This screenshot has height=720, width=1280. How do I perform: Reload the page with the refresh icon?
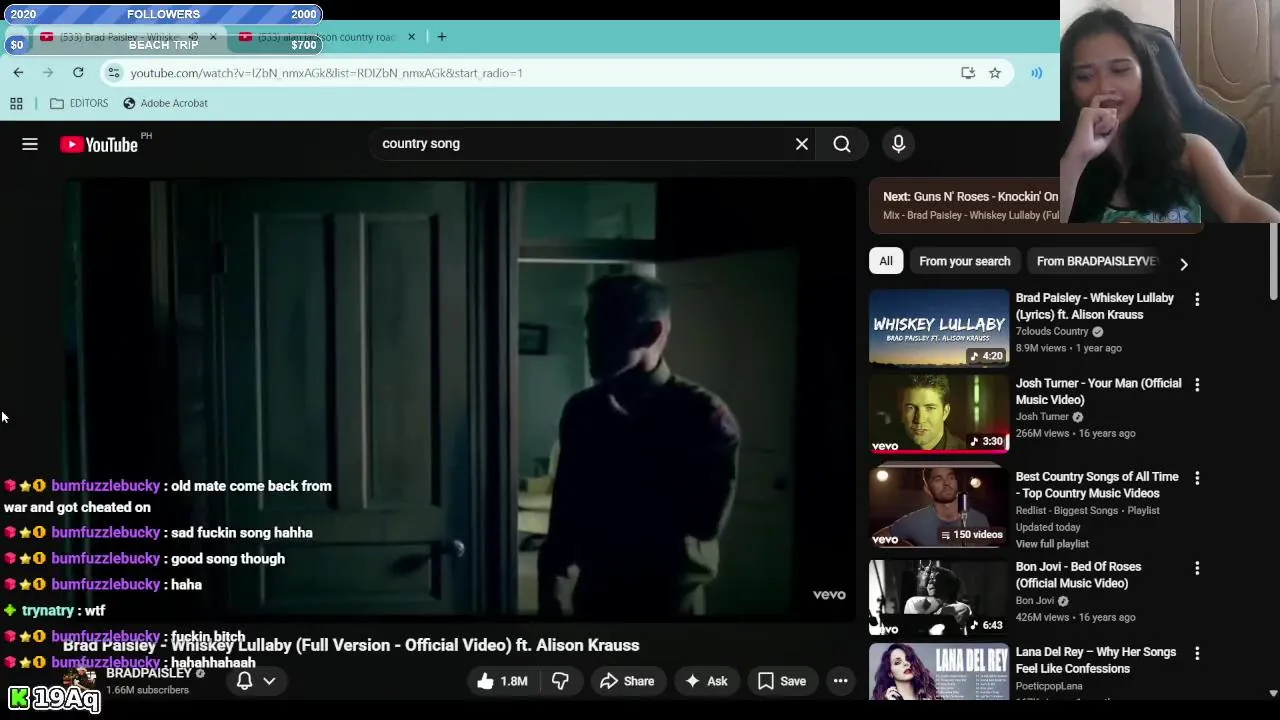[x=78, y=72]
